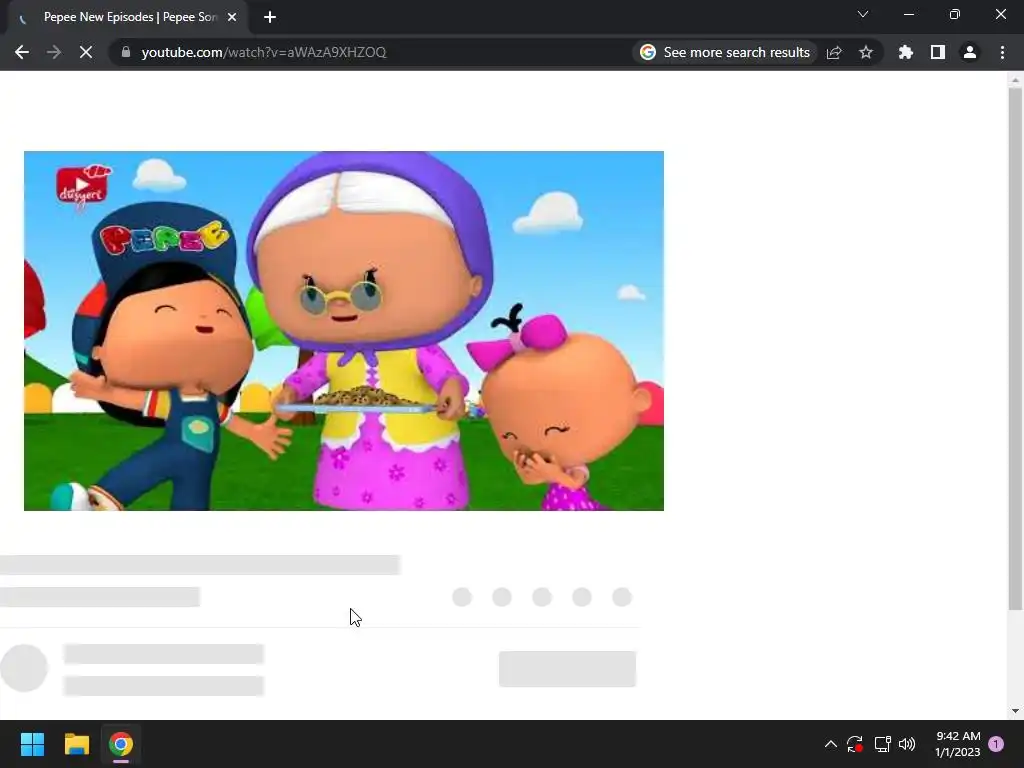Screen dimensions: 1024x768
Task: Click the scrollbar up arrow
Action: 1015,80
